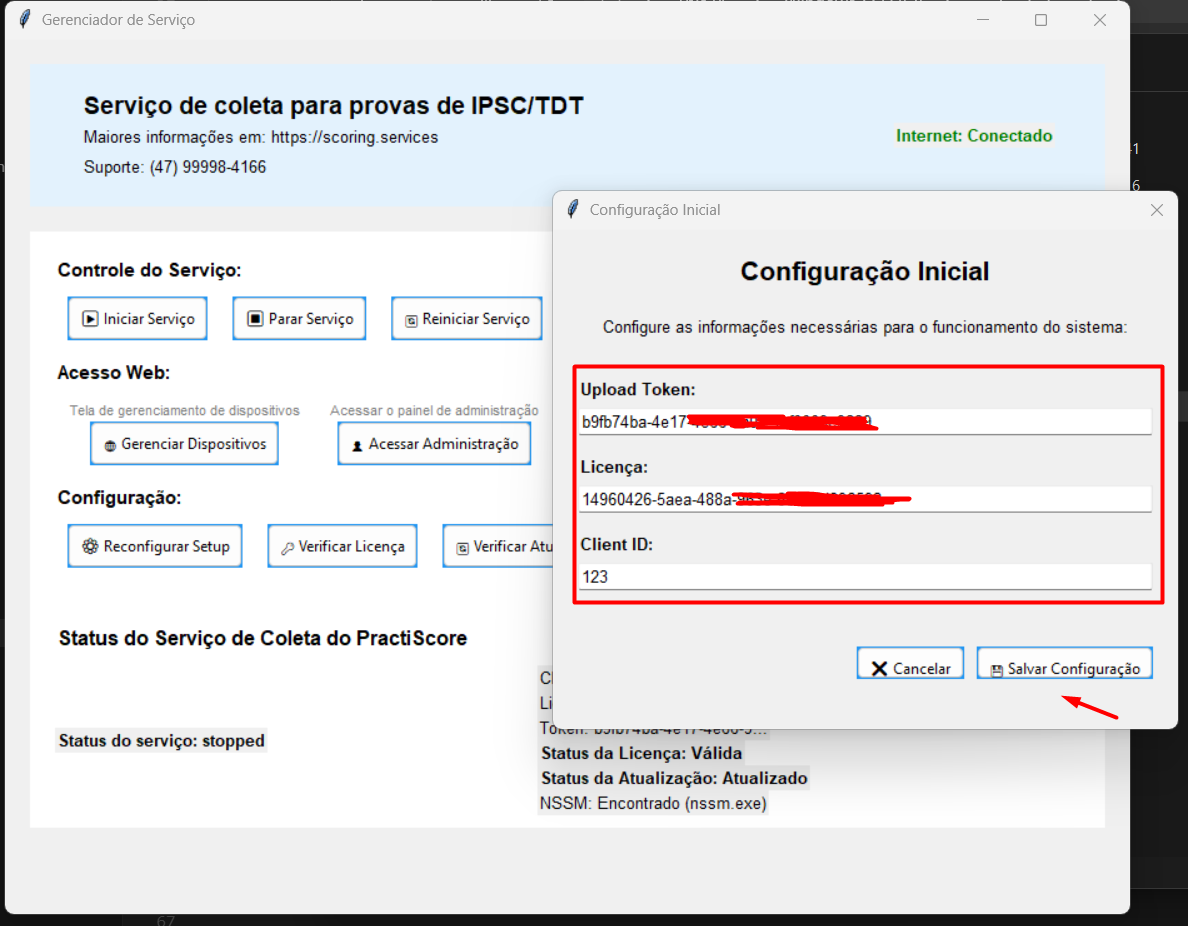Click Status da Atualização: Atualizado text
This screenshot has height=926, width=1188.
674,778
